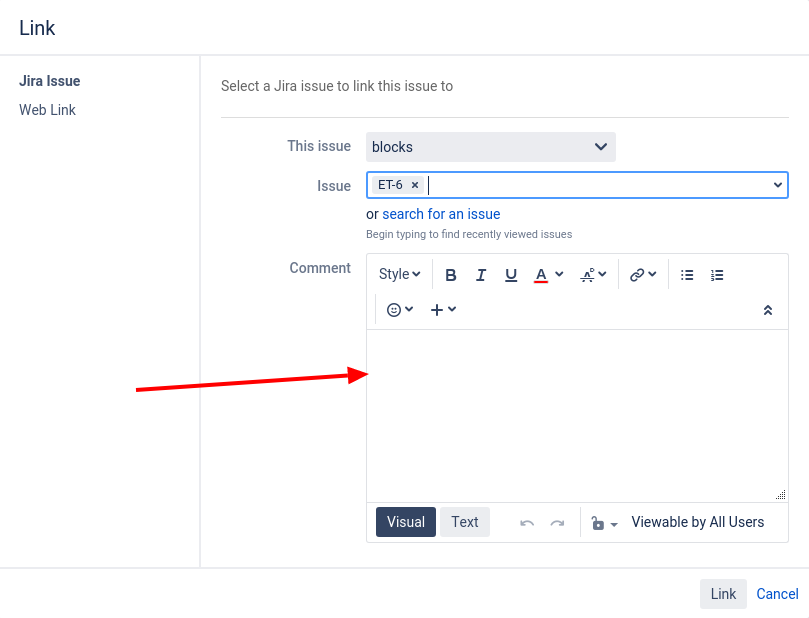Viewport: 809px width, 618px height.
Task: Open the text color dropdown arrow
Action: point(559,274)
